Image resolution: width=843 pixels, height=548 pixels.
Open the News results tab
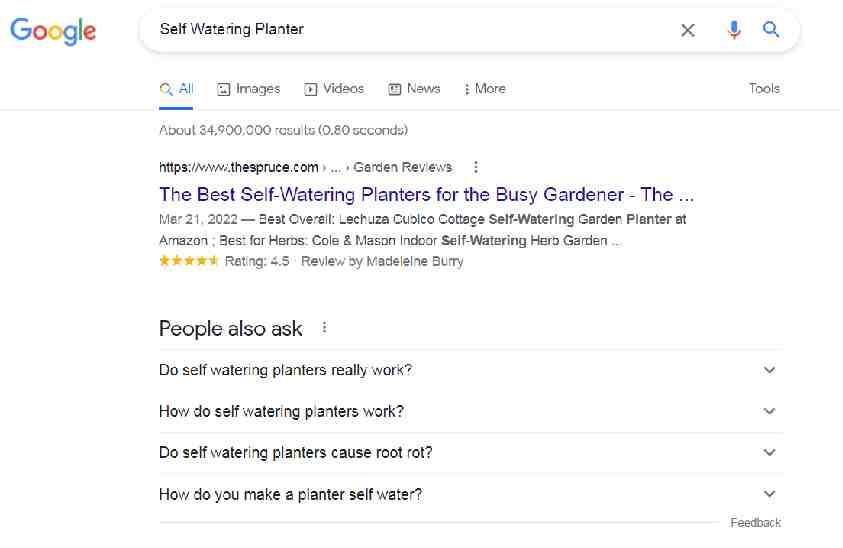(x=415, y=89)
